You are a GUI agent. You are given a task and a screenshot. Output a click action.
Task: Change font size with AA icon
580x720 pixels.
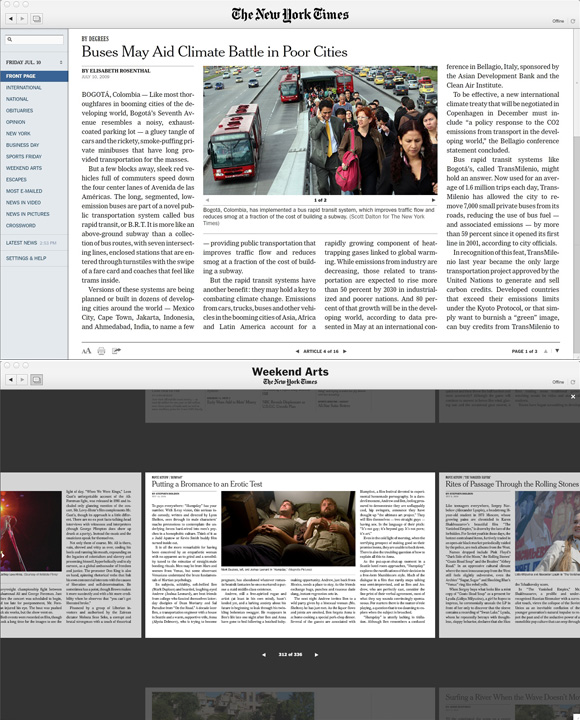pyautogui.click(x=86, y=351)
